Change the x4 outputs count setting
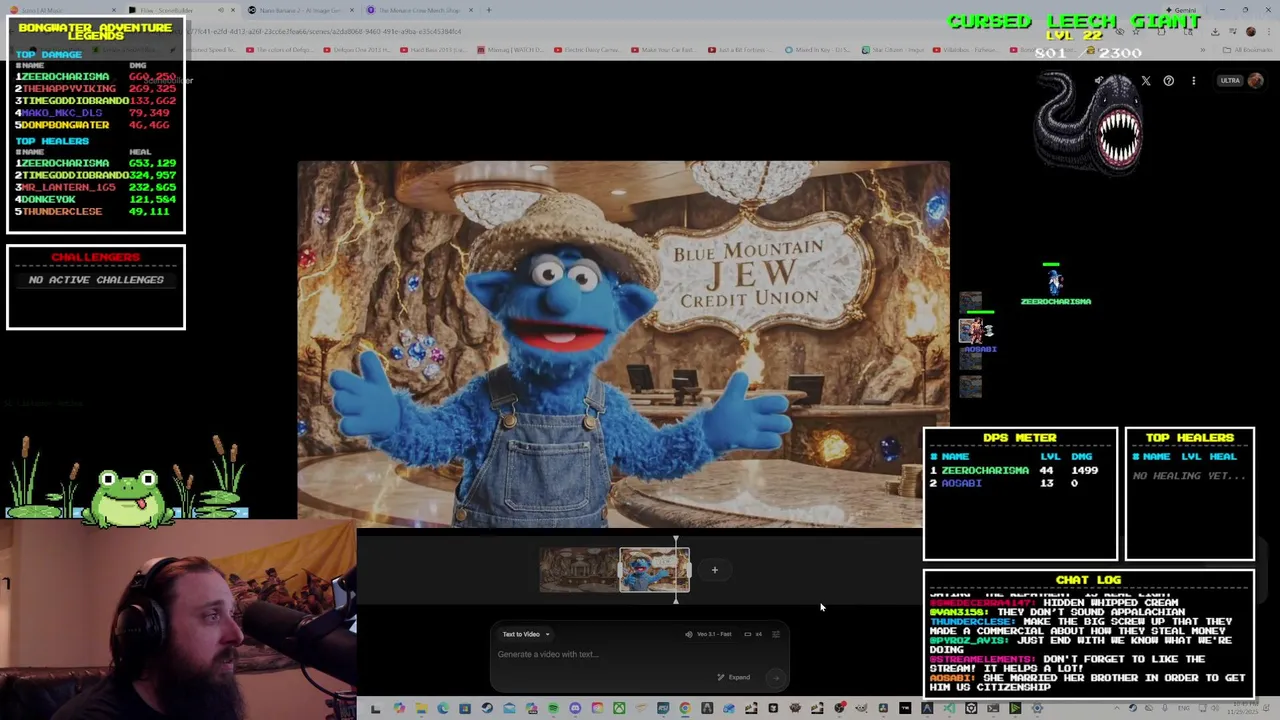This screenshot has width=1280, height=720. (x=754, y=634)
